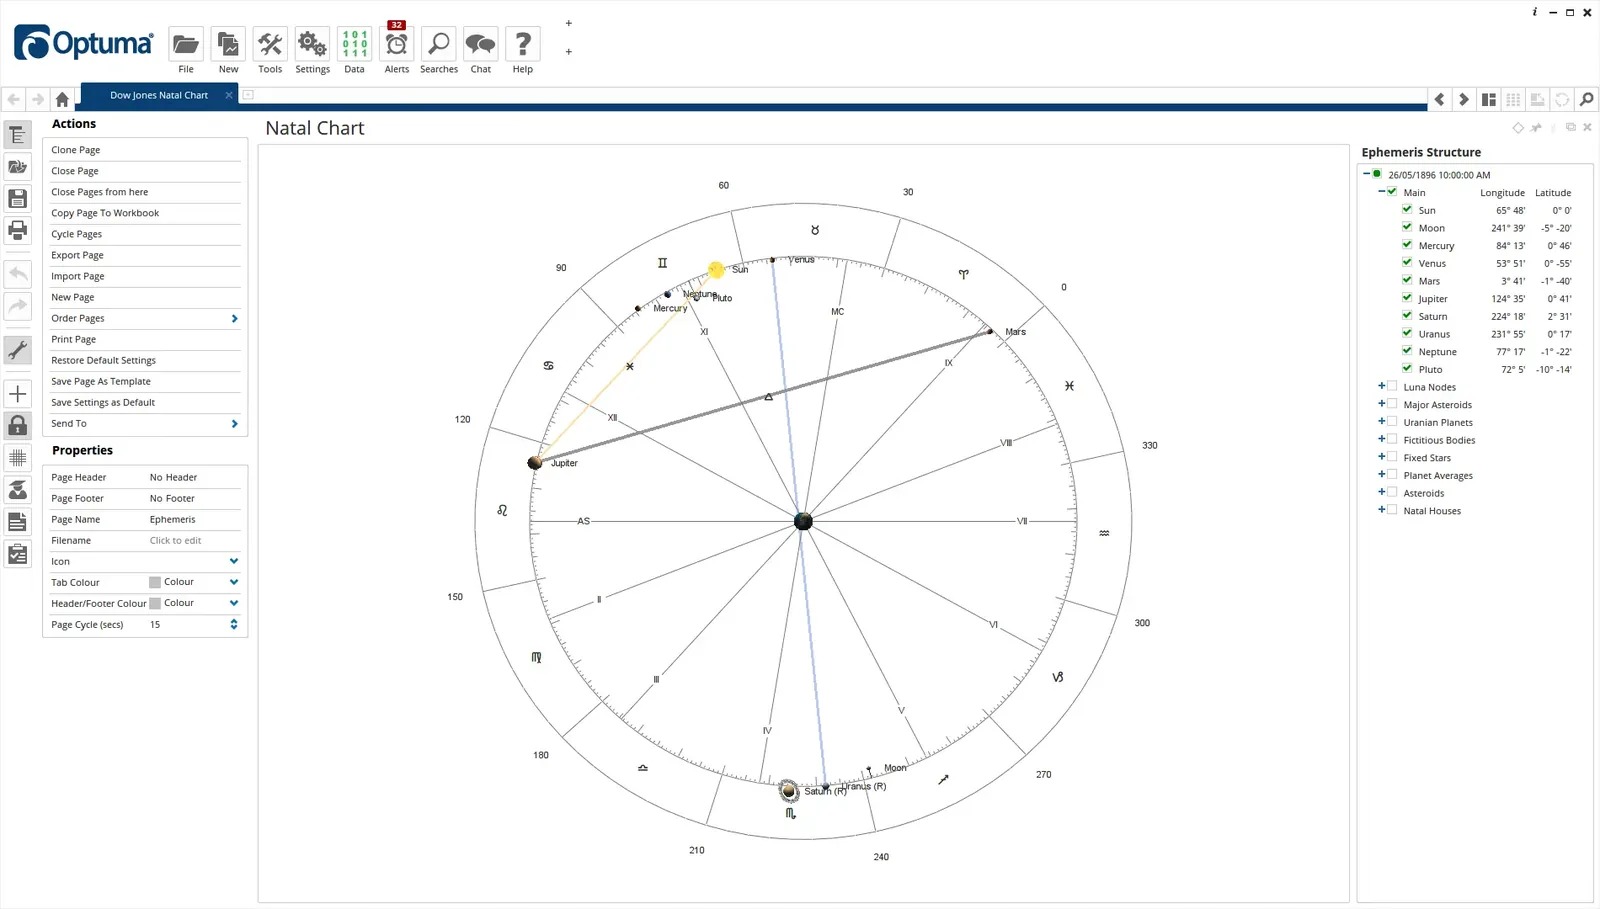Click the undo arrow icon in sidebar
The width and height of the screenshot is (1600, 909).
[18, 274]
